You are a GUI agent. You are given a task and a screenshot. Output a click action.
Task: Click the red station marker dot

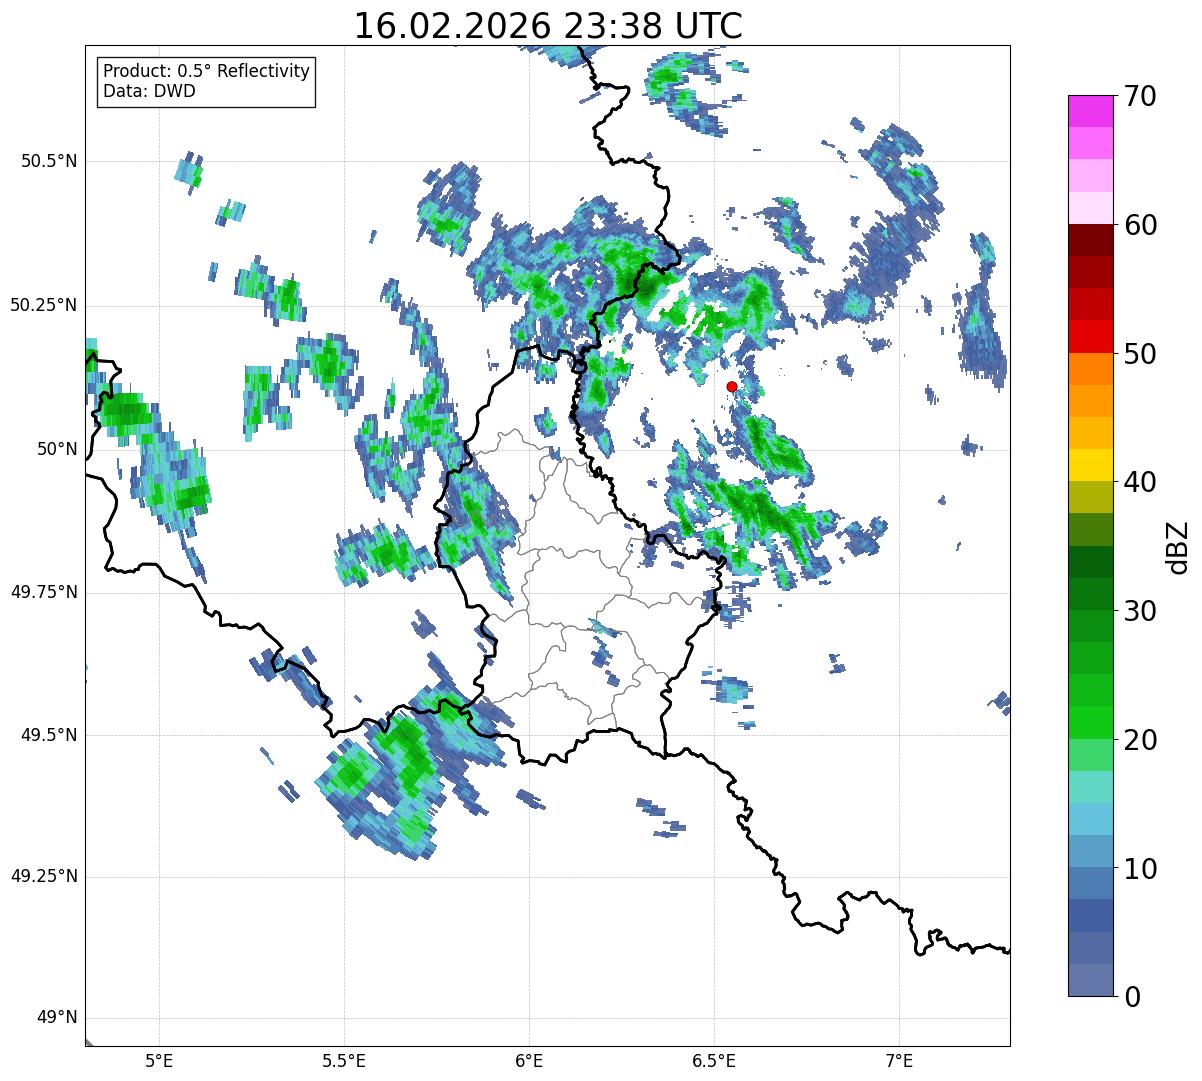732,386
